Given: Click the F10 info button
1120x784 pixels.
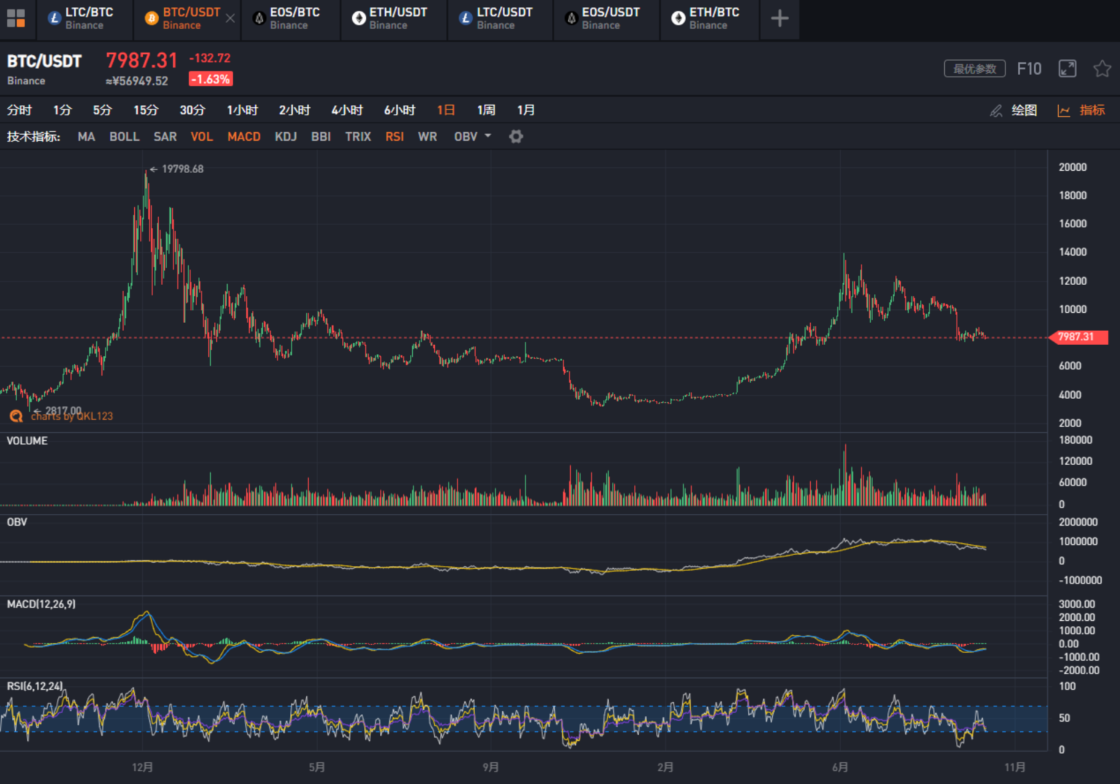Looking at the screenshot, I should 1029,69.
